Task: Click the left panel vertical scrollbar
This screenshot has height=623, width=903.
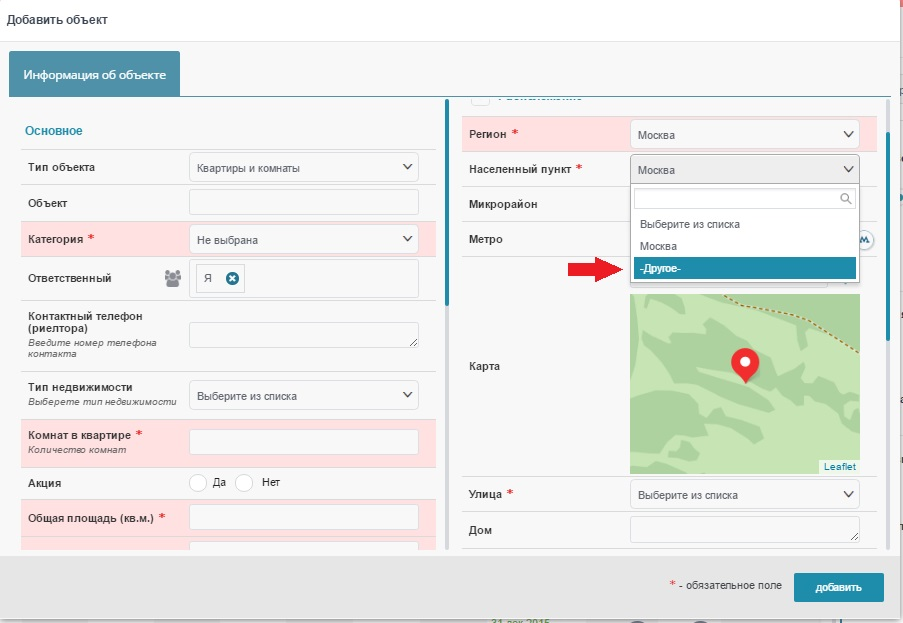Action: 447,203
